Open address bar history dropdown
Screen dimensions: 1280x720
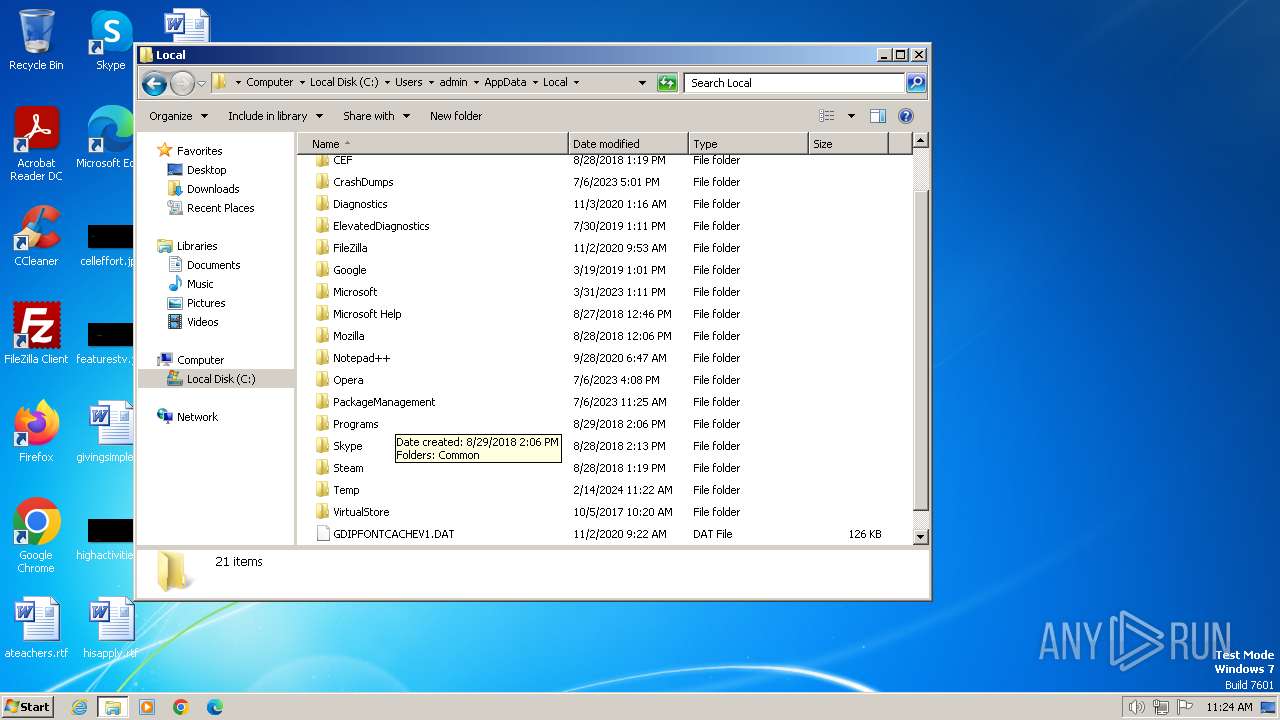click(x=642, y=83)
